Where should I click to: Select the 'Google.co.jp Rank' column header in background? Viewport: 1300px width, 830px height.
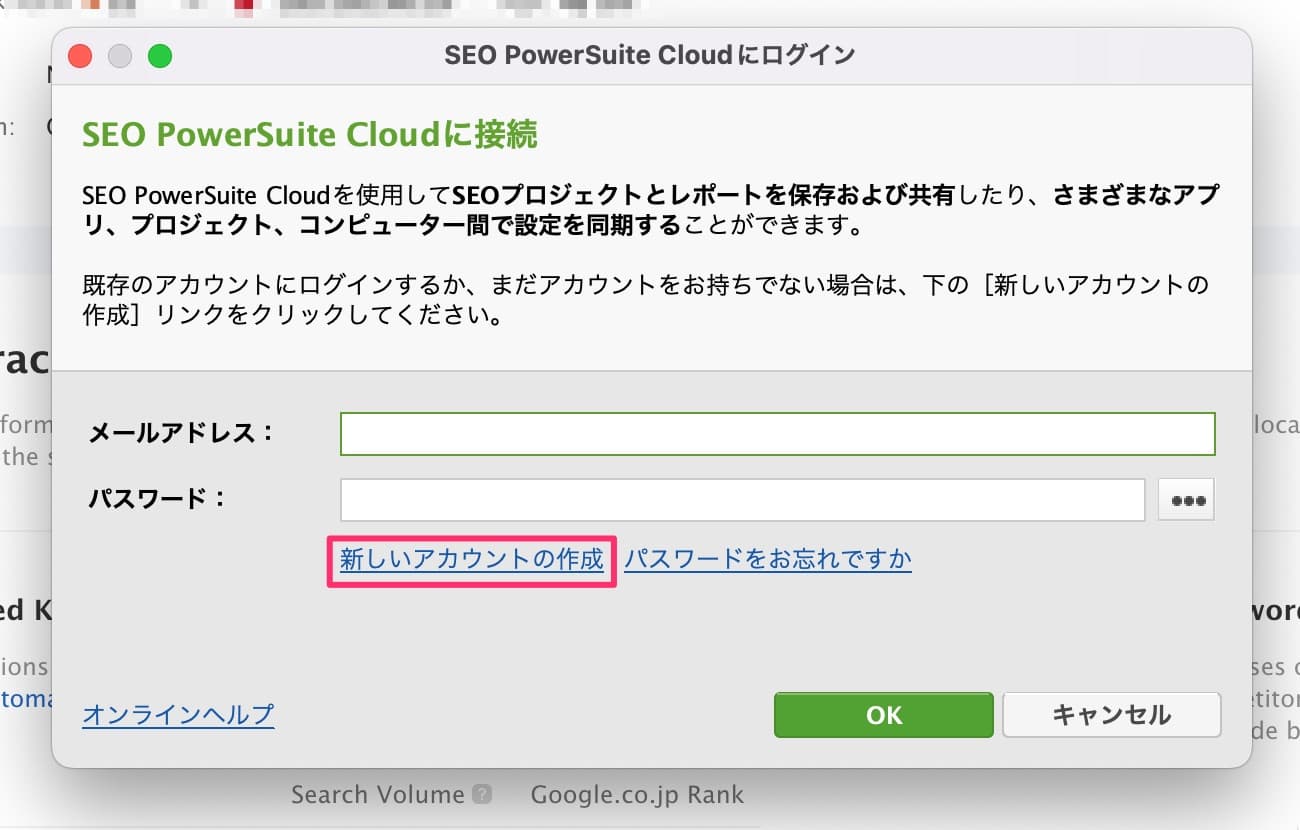pyautogui.click(x=637, y=795)
